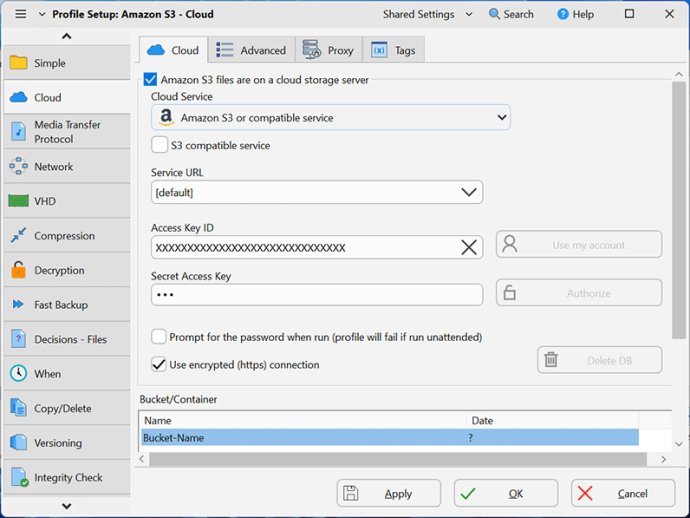Expand sidebar list downward with bottom chevron
This screenshot has width=690, height=518.
pyautogui.click(x=66, y=506)
